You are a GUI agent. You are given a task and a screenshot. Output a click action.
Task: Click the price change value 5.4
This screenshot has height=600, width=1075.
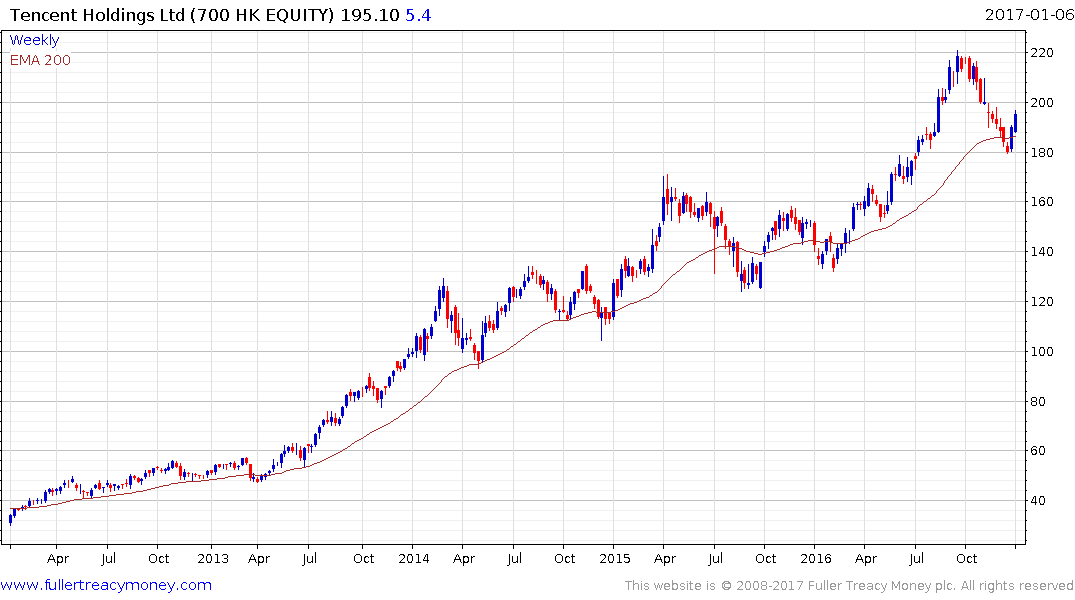[x=418, y=14]
